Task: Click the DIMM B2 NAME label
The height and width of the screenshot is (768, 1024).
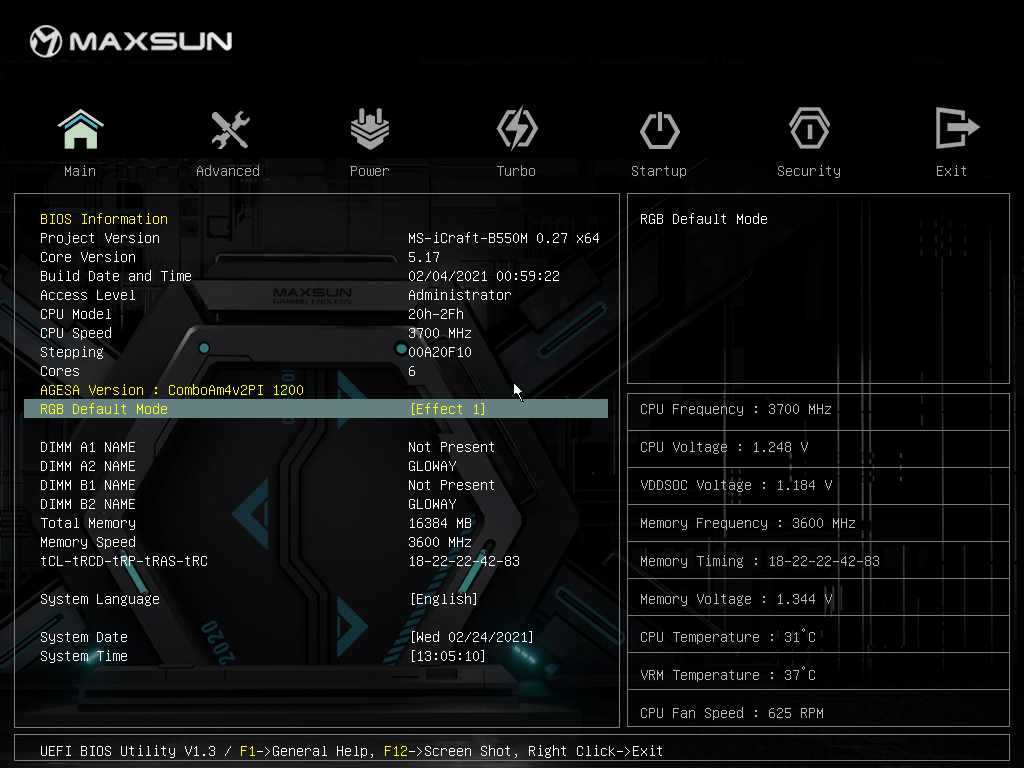Action: click(88, 504)
